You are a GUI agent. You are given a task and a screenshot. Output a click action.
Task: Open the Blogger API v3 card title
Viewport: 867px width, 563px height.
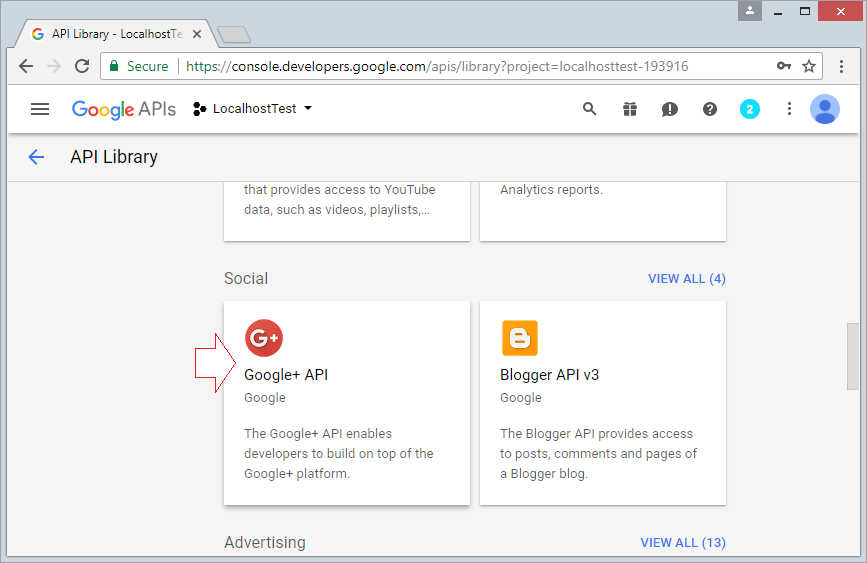tap(550, 375)
